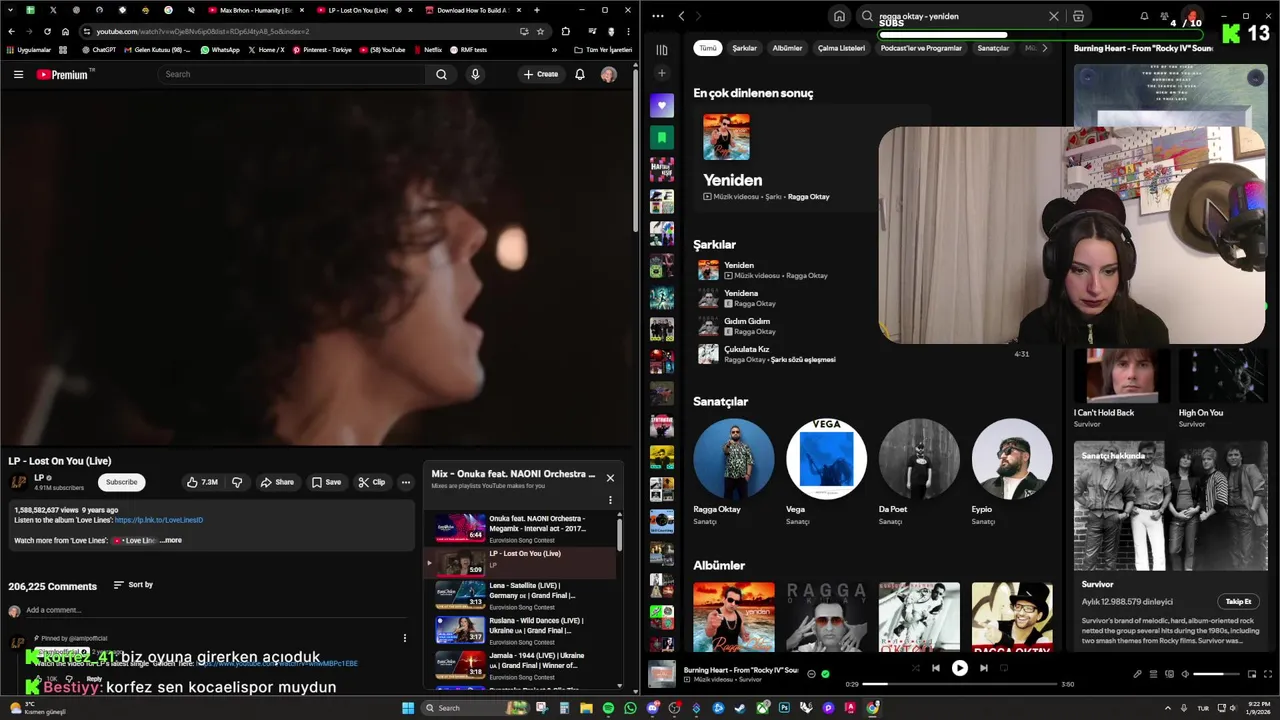
Task: Select the Şarkılar filter chip
Action: pos(745,48)
